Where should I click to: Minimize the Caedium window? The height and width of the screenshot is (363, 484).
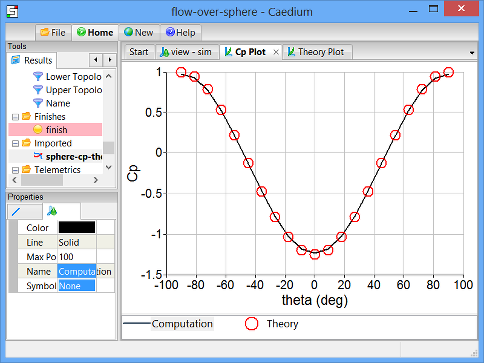tap(413, 10)
